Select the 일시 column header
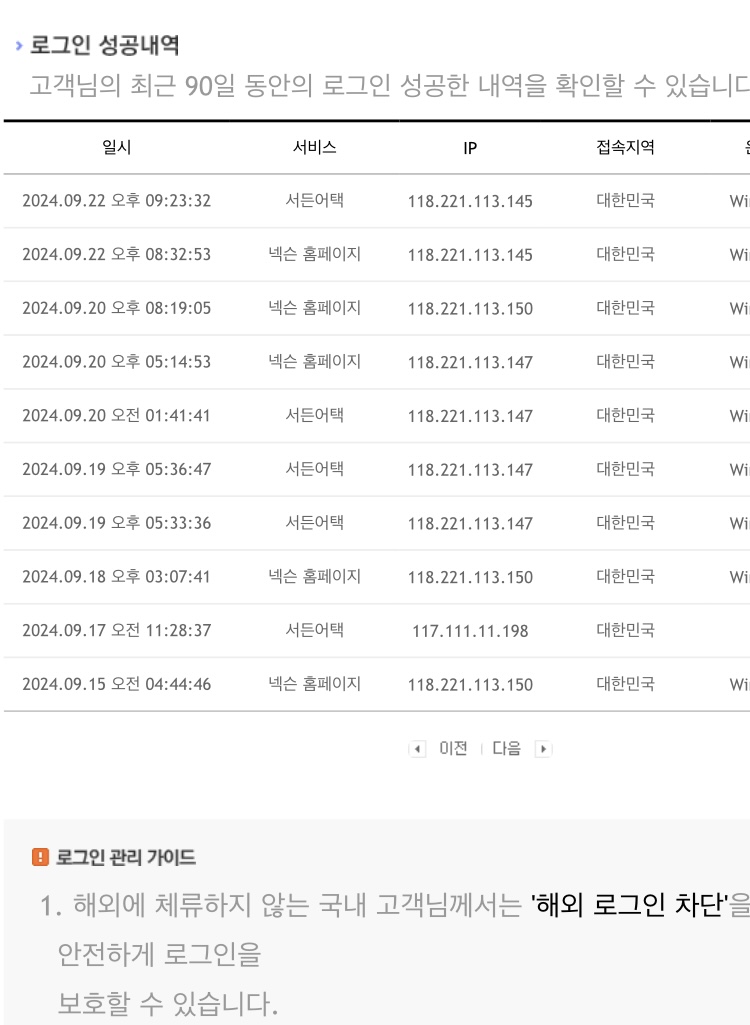Image resolution: width=750 pixels, height=1025 pixels. tap(117, 147)
